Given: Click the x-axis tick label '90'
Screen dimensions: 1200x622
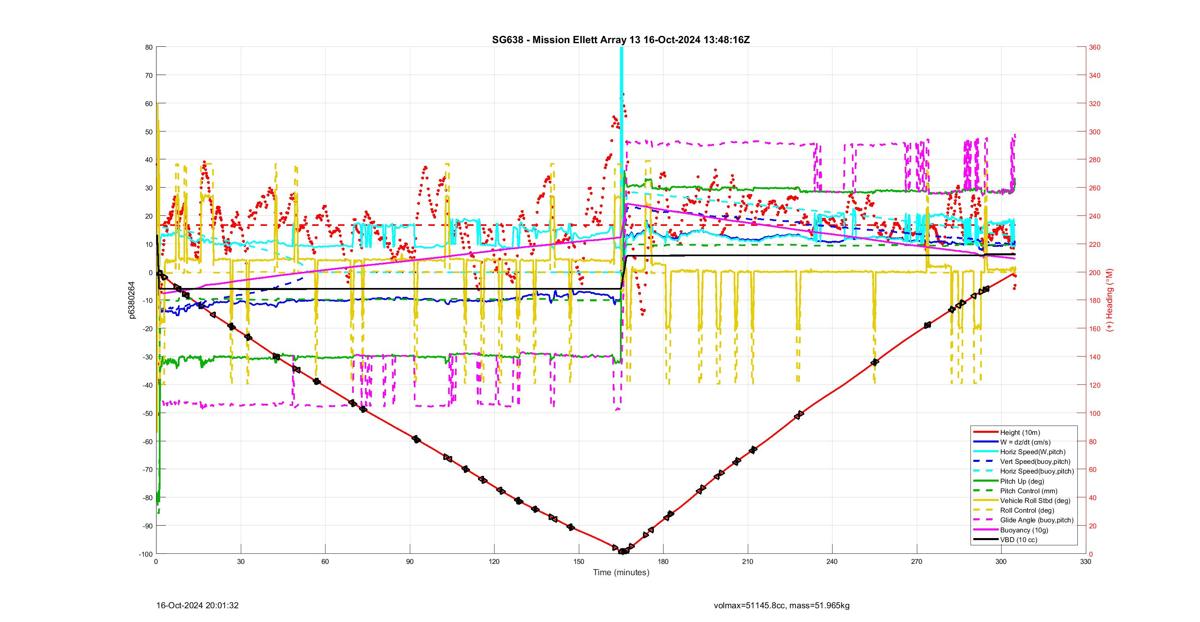Looking at the screenshot, I should coord(409,563).
